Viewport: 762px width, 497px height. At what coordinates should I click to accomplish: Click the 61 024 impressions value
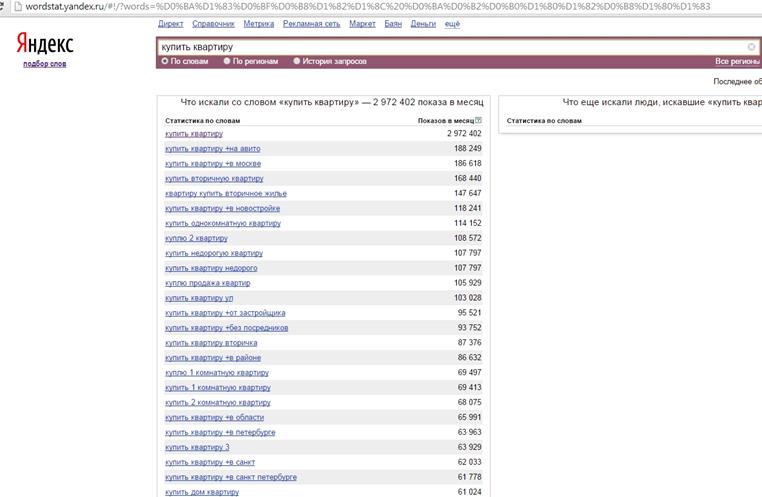[469, 492]
